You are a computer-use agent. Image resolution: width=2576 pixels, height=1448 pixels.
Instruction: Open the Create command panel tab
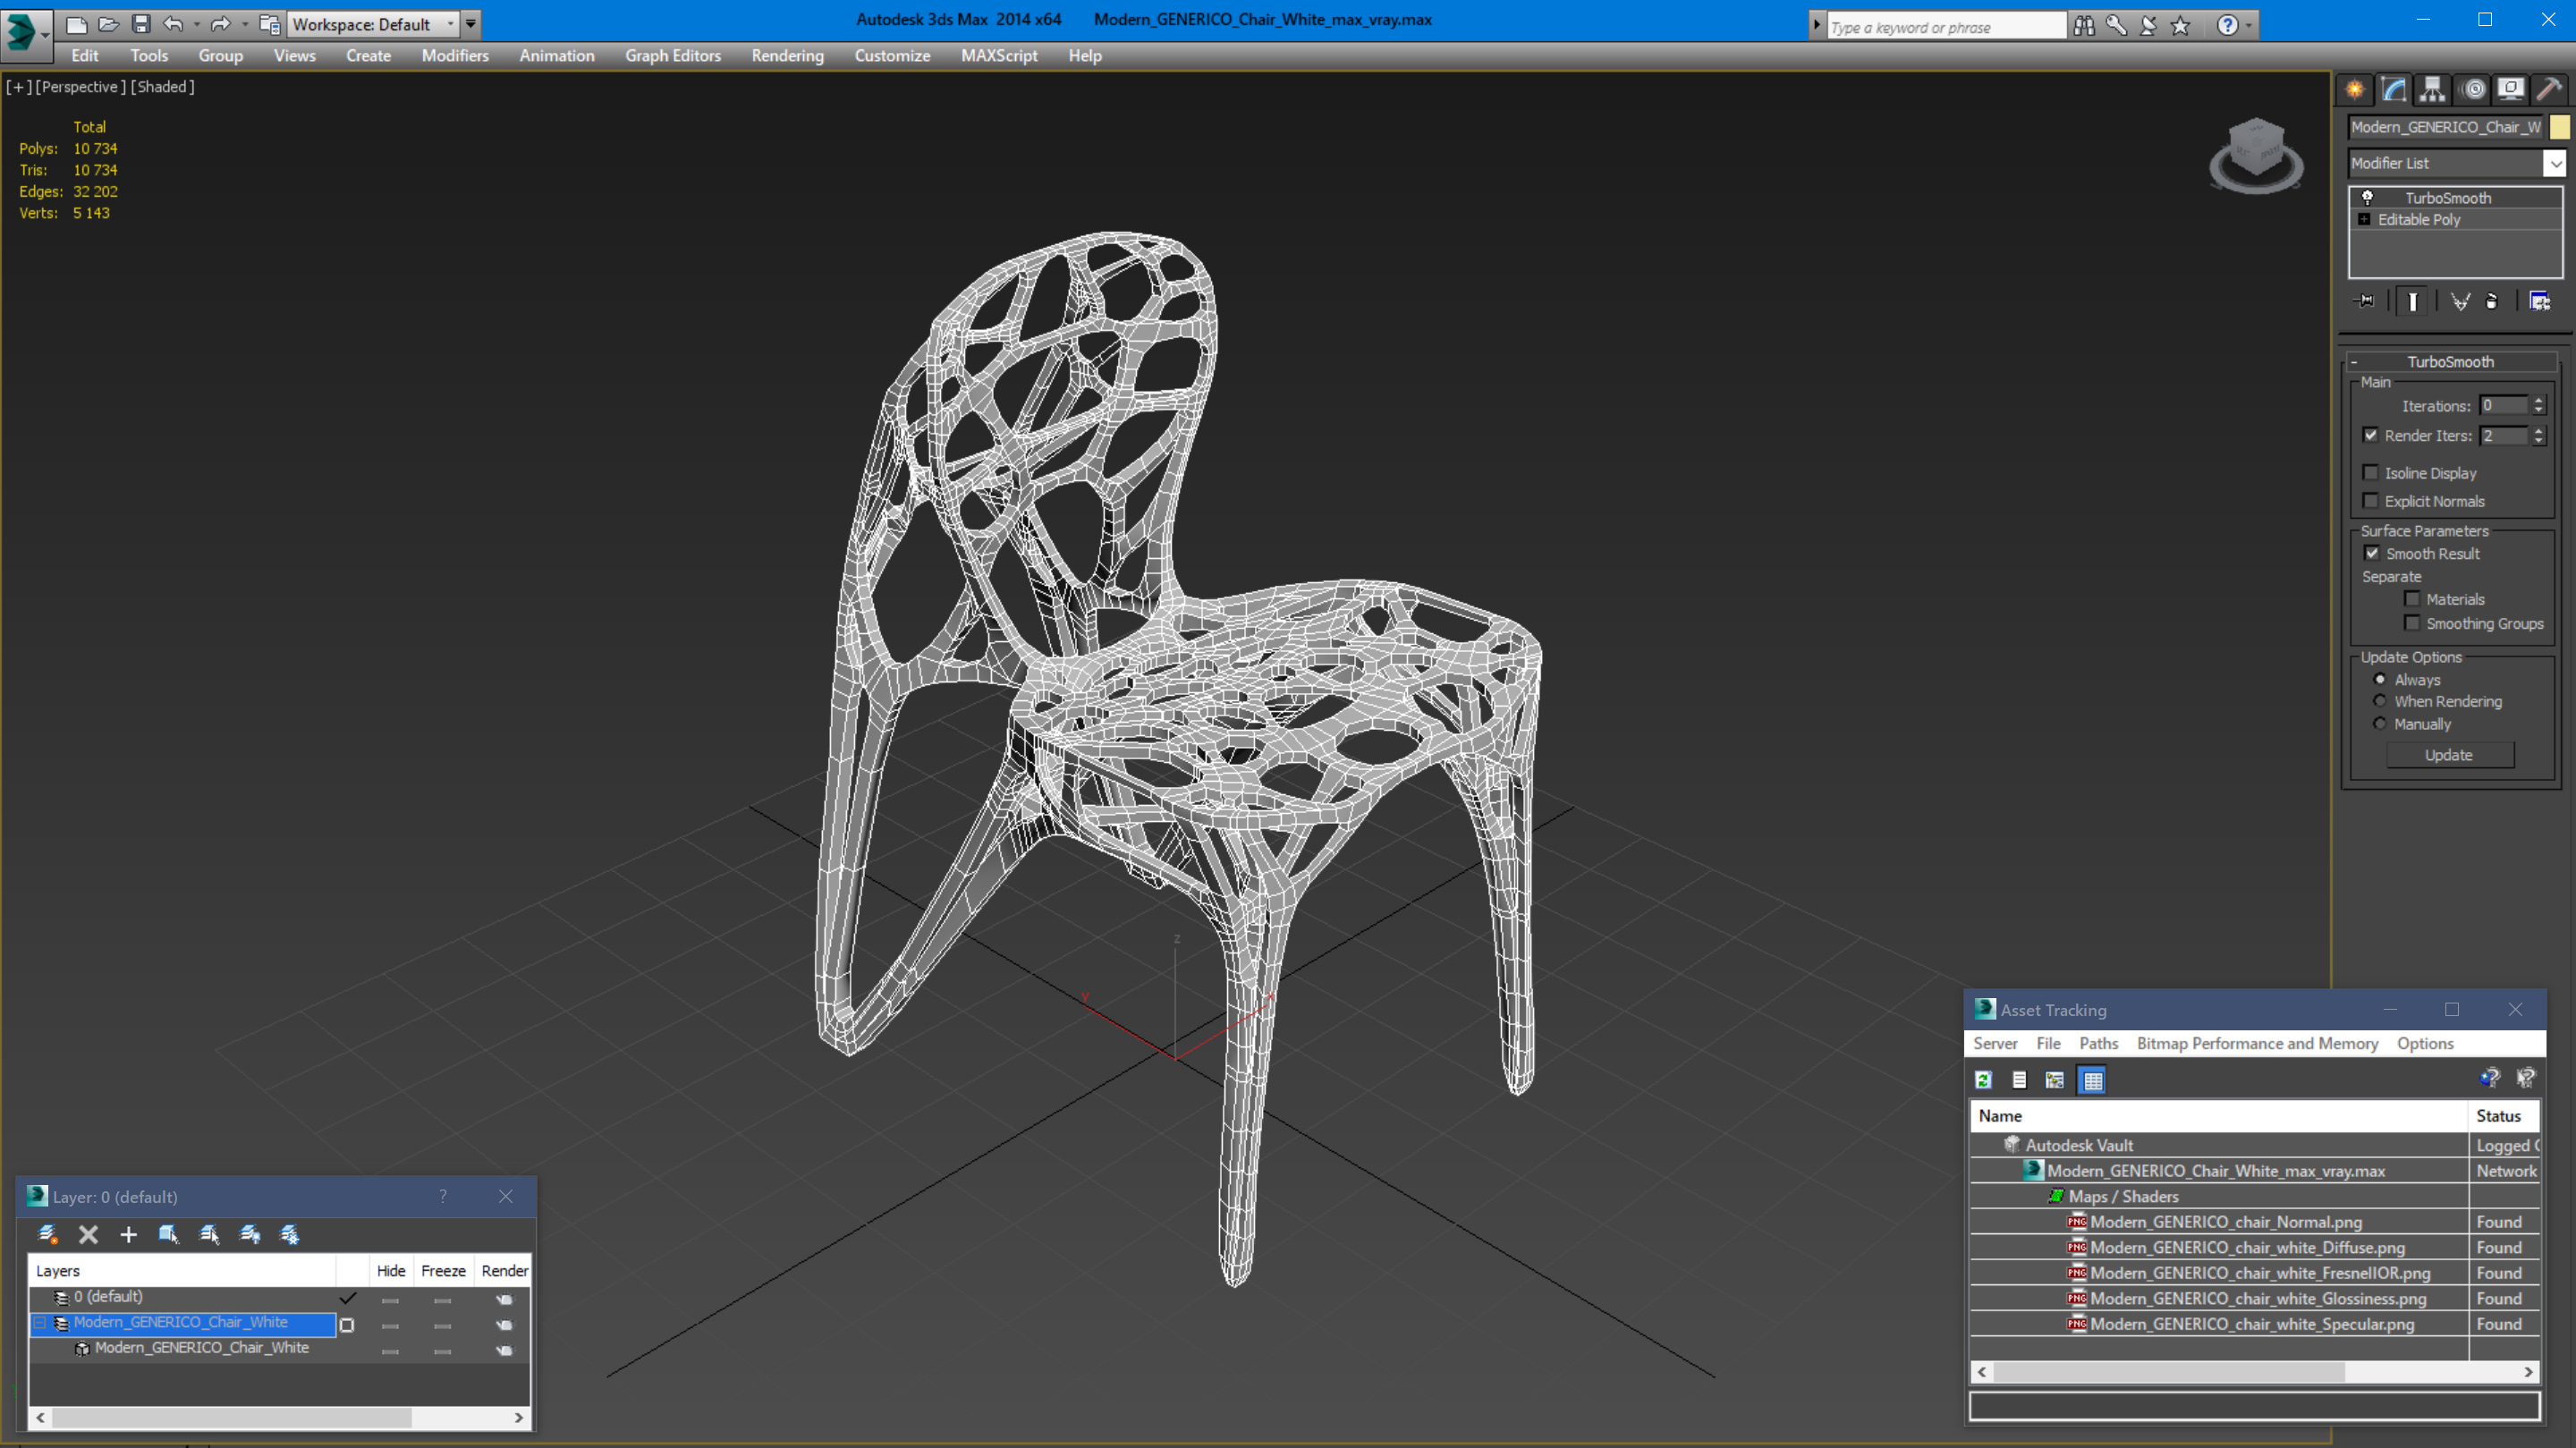(2355, 90)
